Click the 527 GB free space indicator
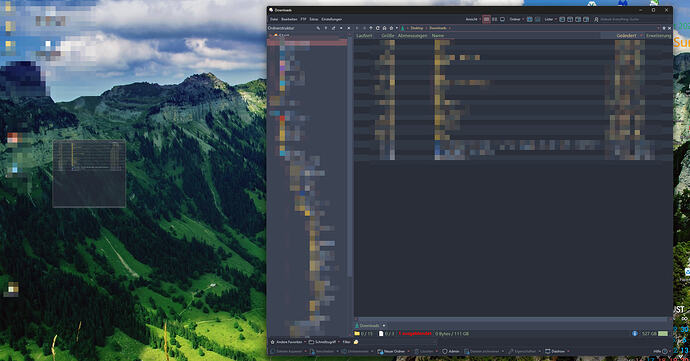690x361 pixels. [x=649, y=334]
